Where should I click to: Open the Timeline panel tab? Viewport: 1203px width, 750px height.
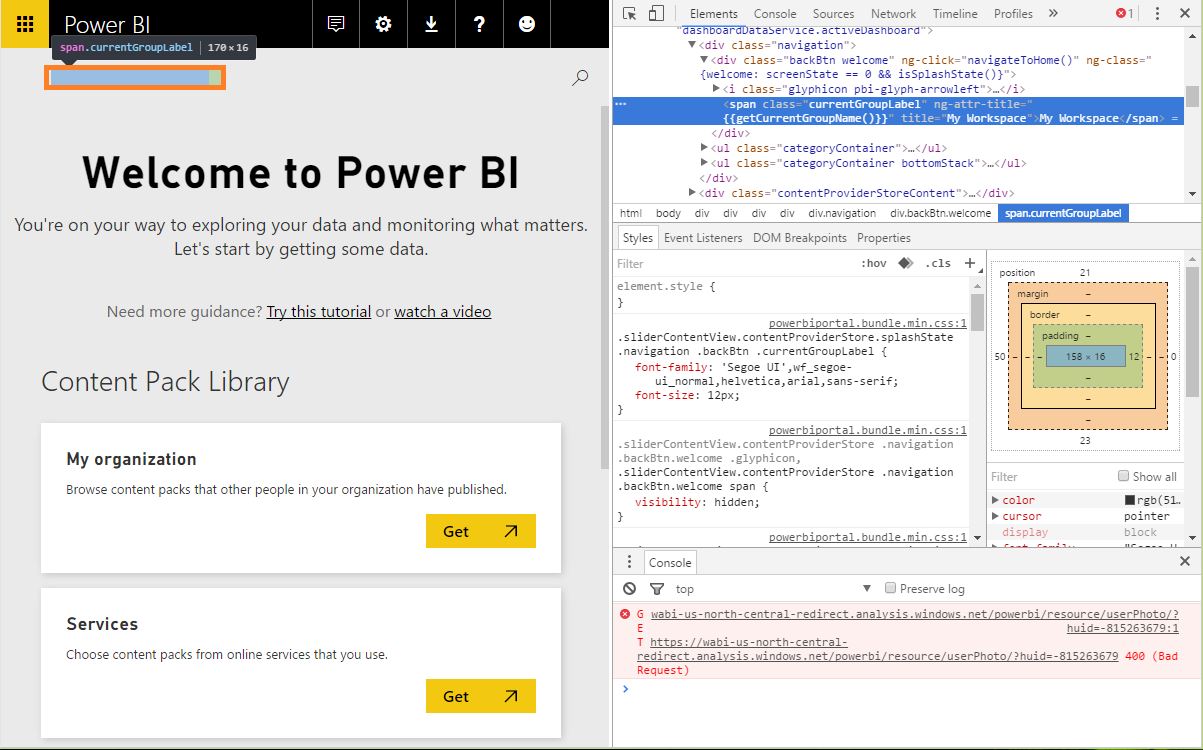tap(955, 13)
